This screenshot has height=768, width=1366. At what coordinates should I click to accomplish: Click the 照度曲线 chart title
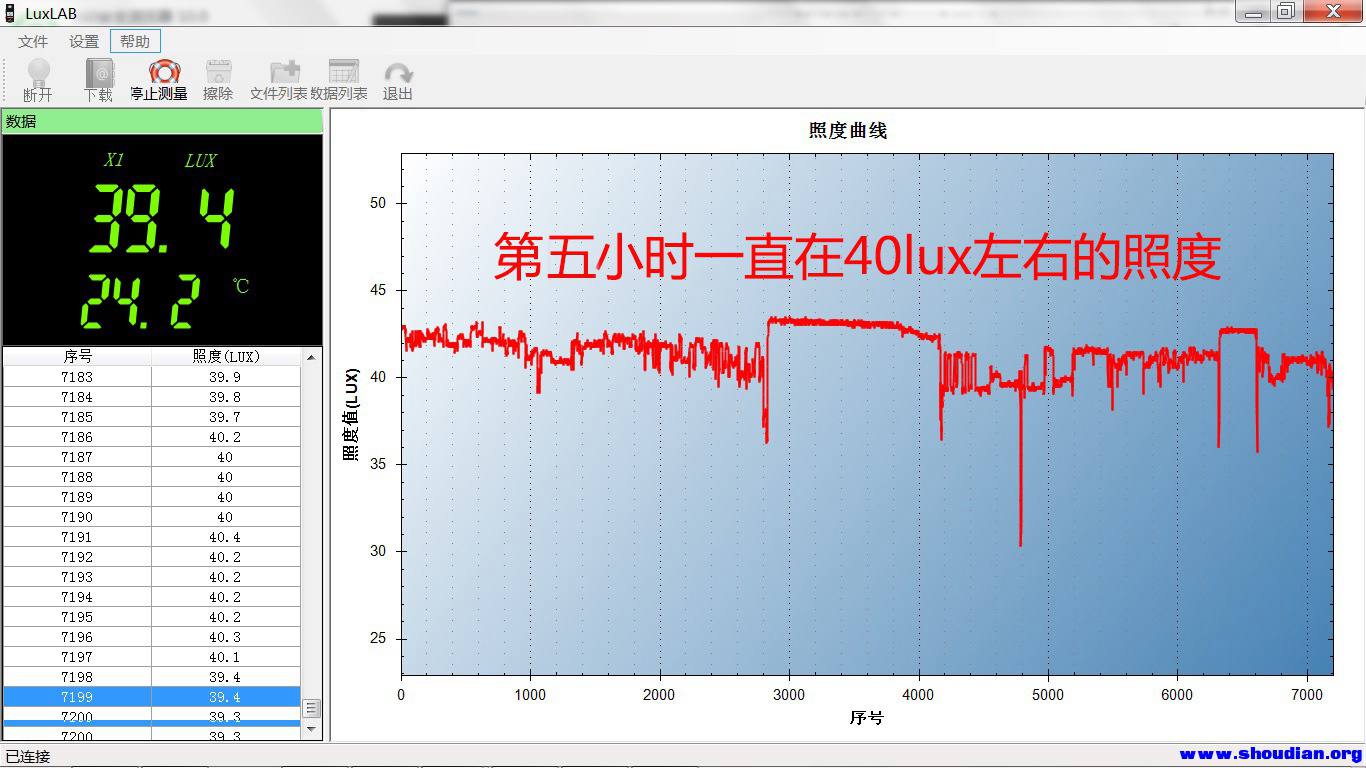(x=847, y=130)
